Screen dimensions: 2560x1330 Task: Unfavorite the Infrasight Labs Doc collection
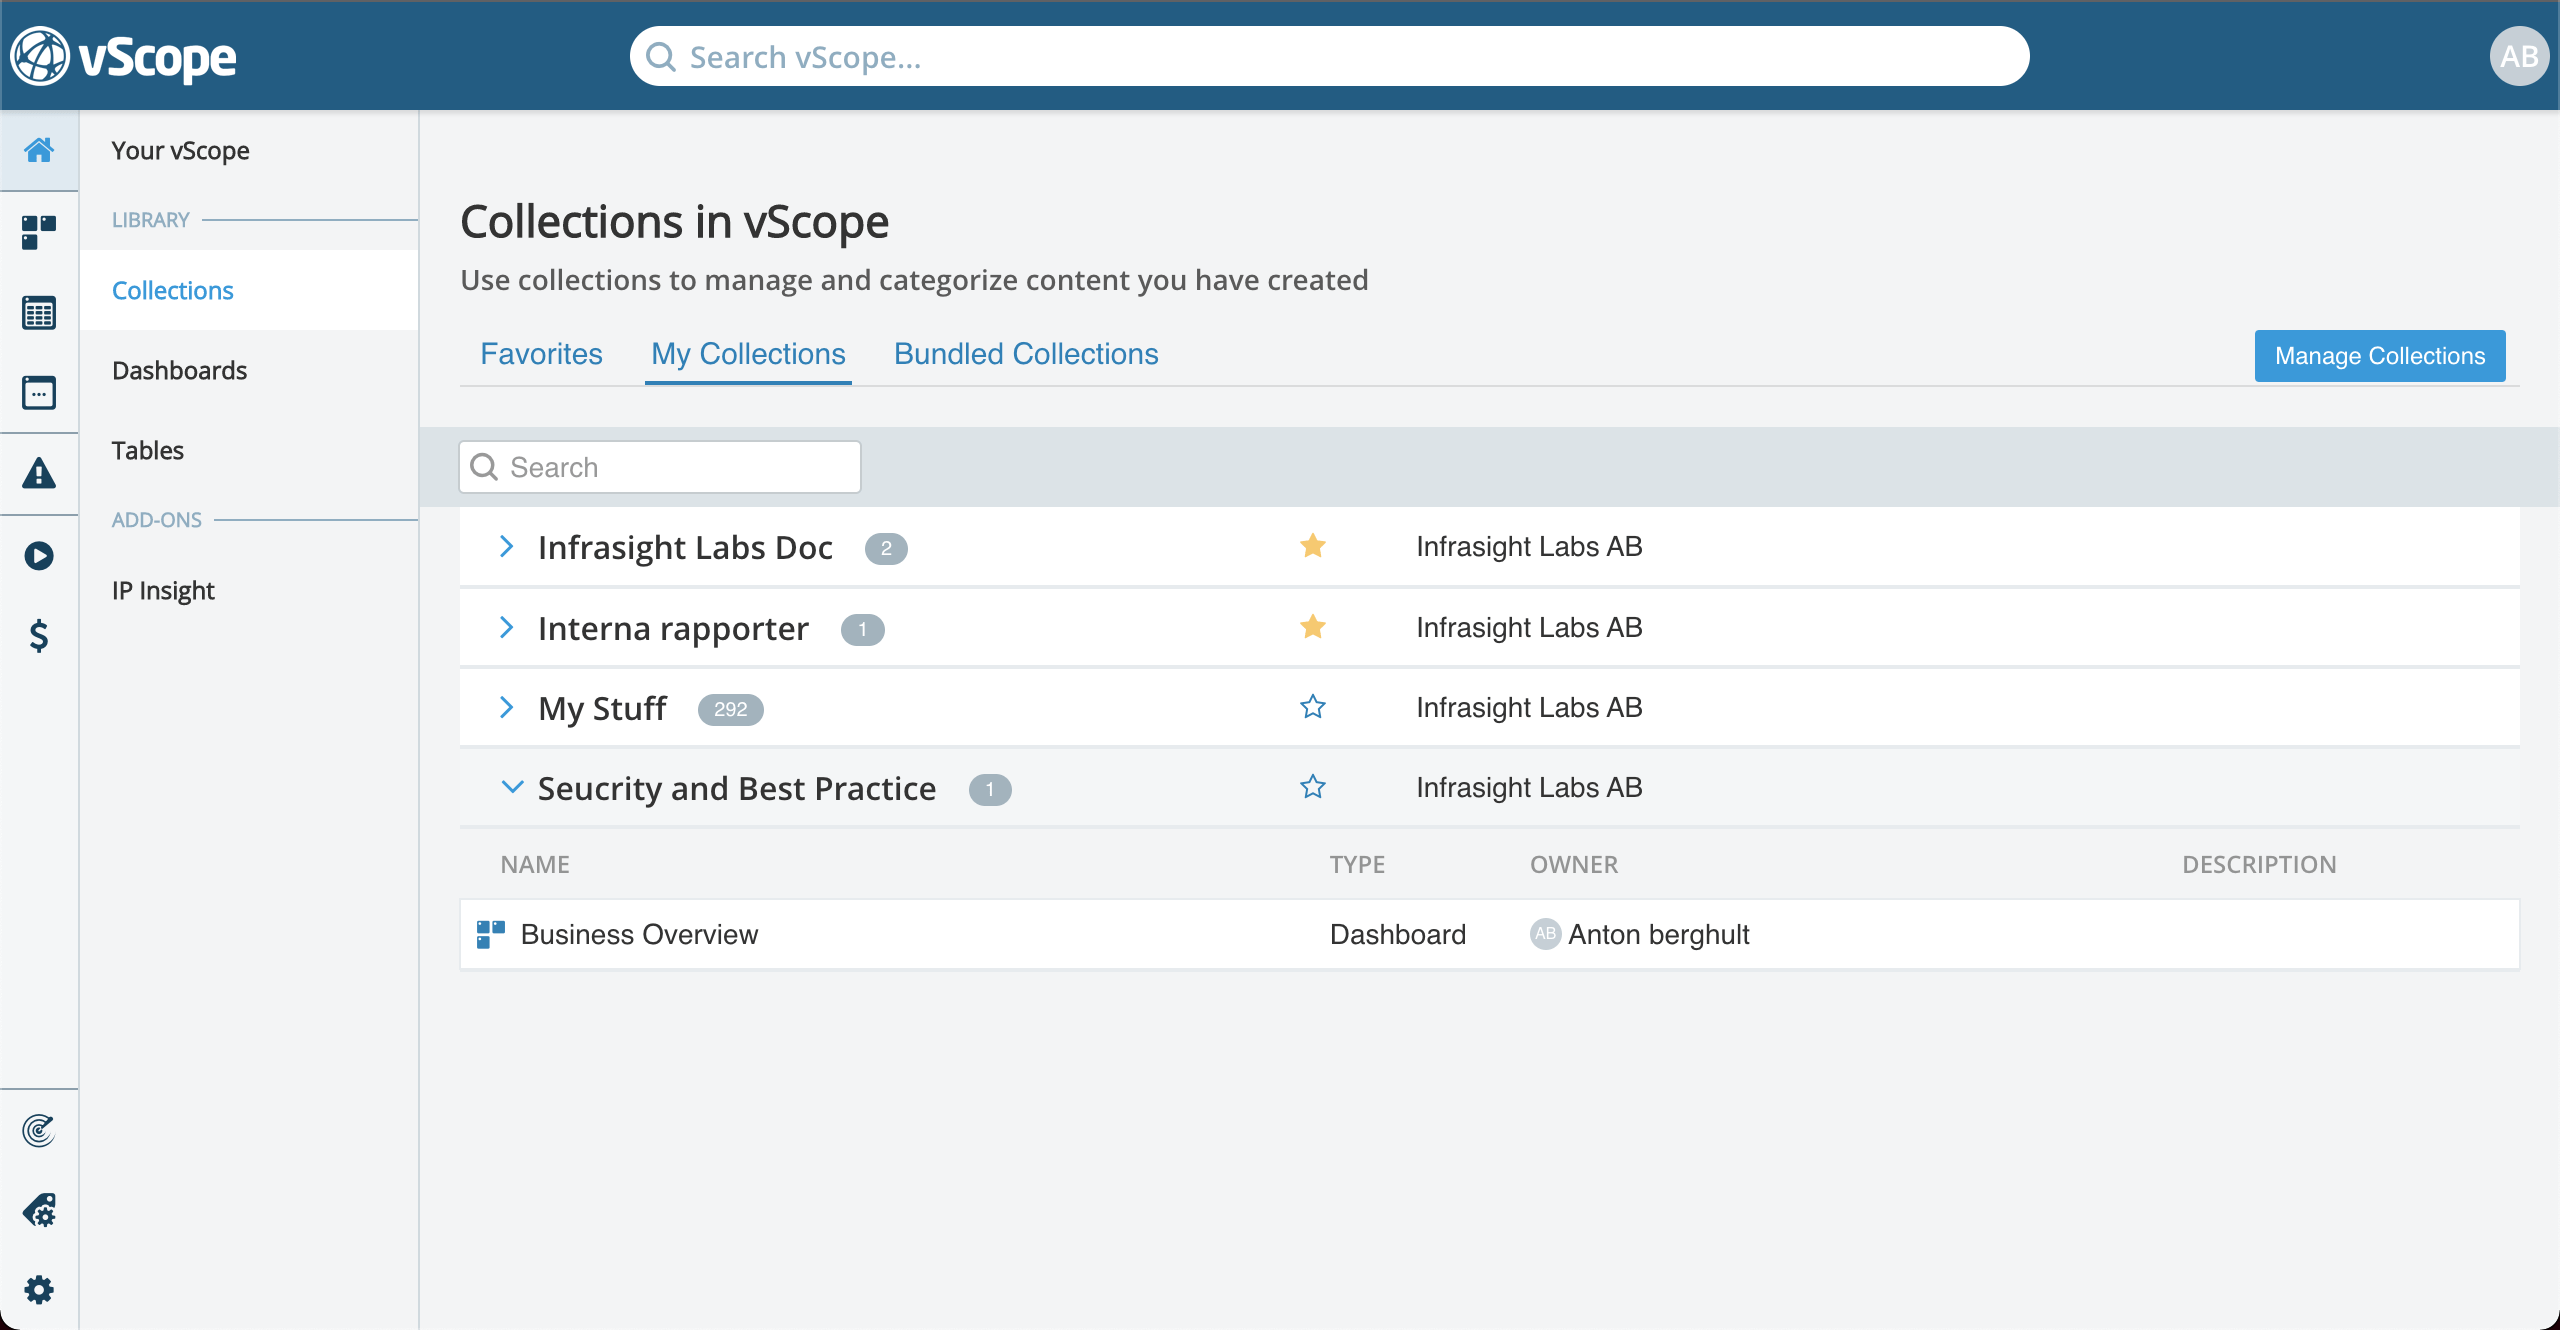point(1313,546)
